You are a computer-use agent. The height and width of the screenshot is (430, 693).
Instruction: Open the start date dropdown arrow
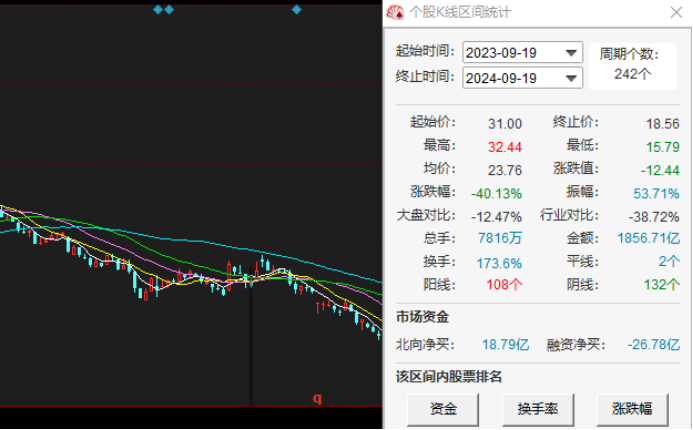coord(571,53)
